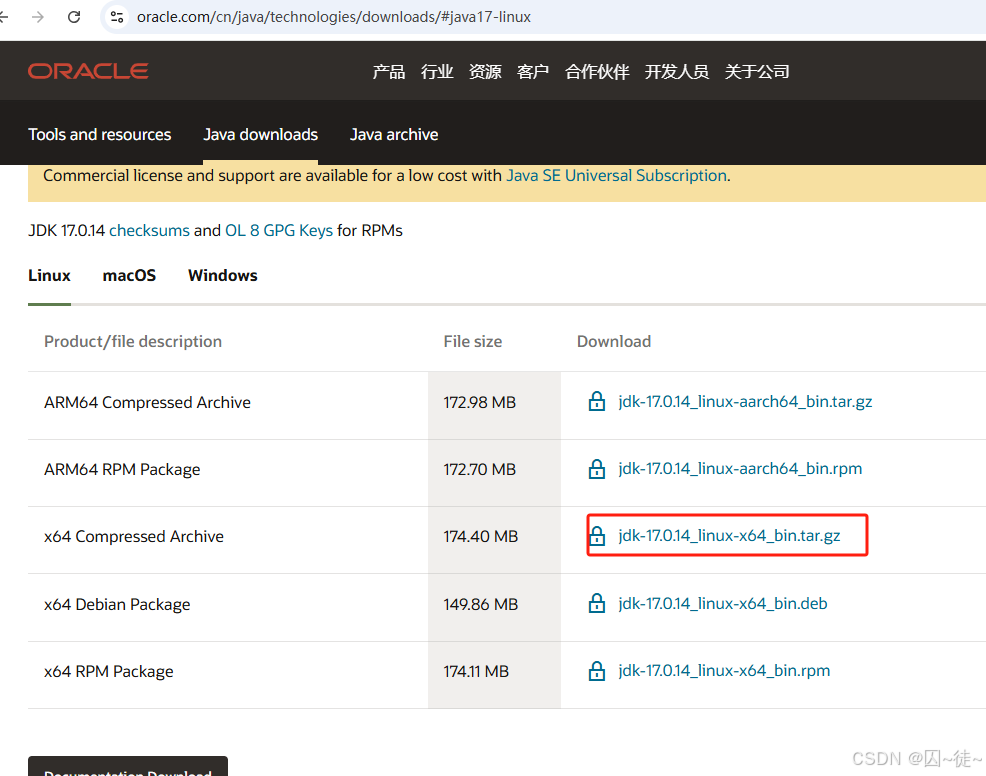Click the Download column header
Viewport: 986px width, 776px height.
(614, 341)
